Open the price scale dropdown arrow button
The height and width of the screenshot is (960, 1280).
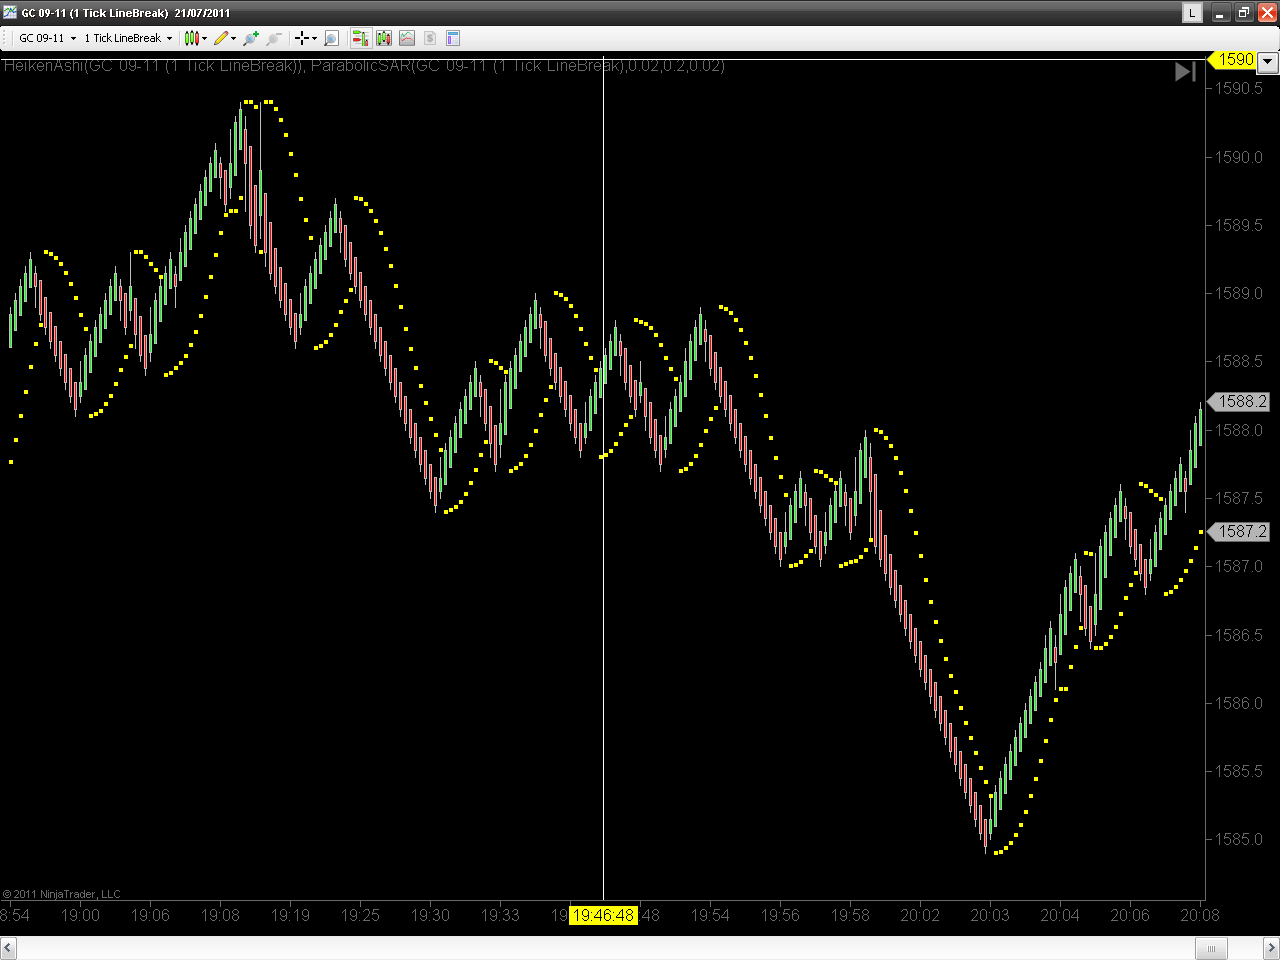pyautogui.click(x=1268, y=61)
